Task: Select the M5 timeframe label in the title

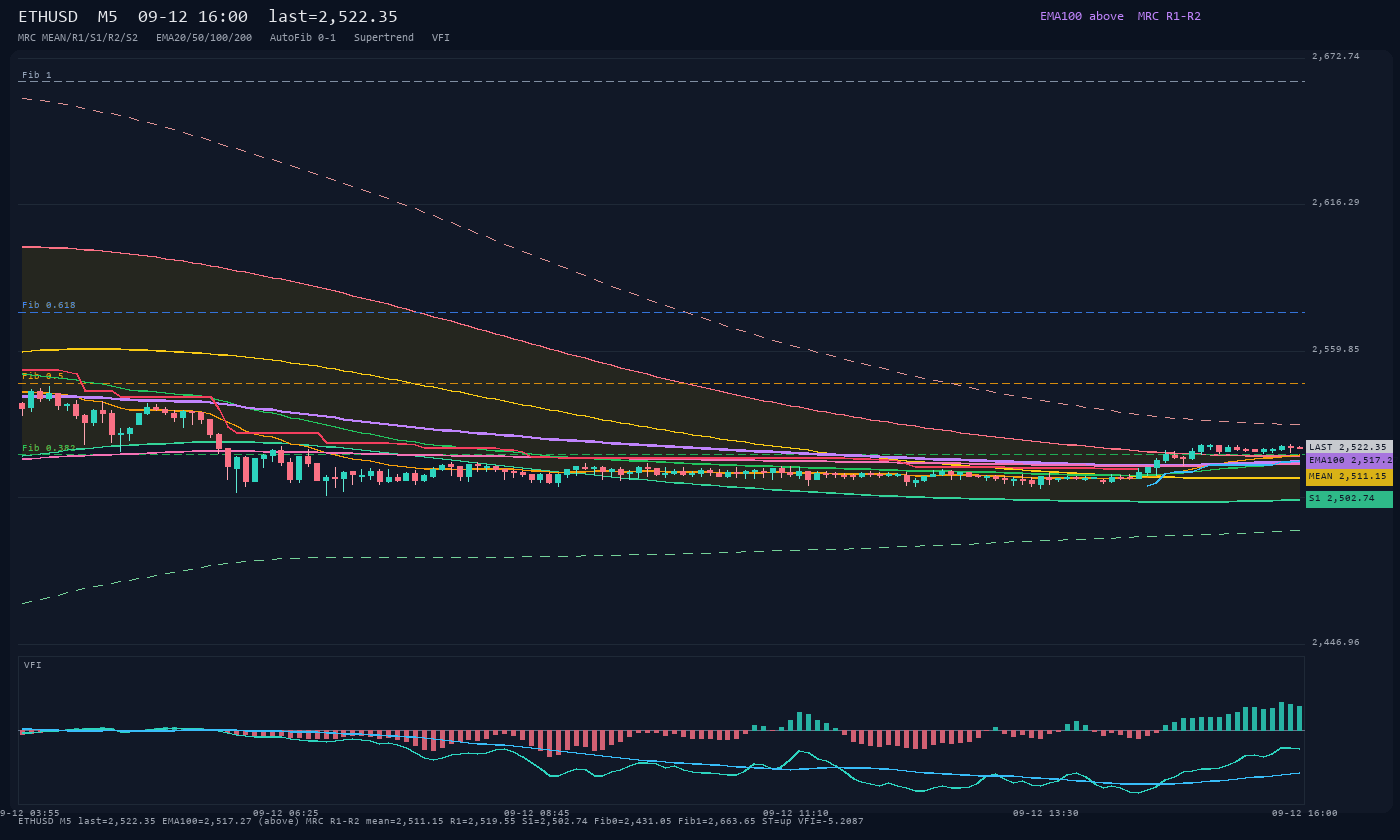Action: [x=107, y=17]
